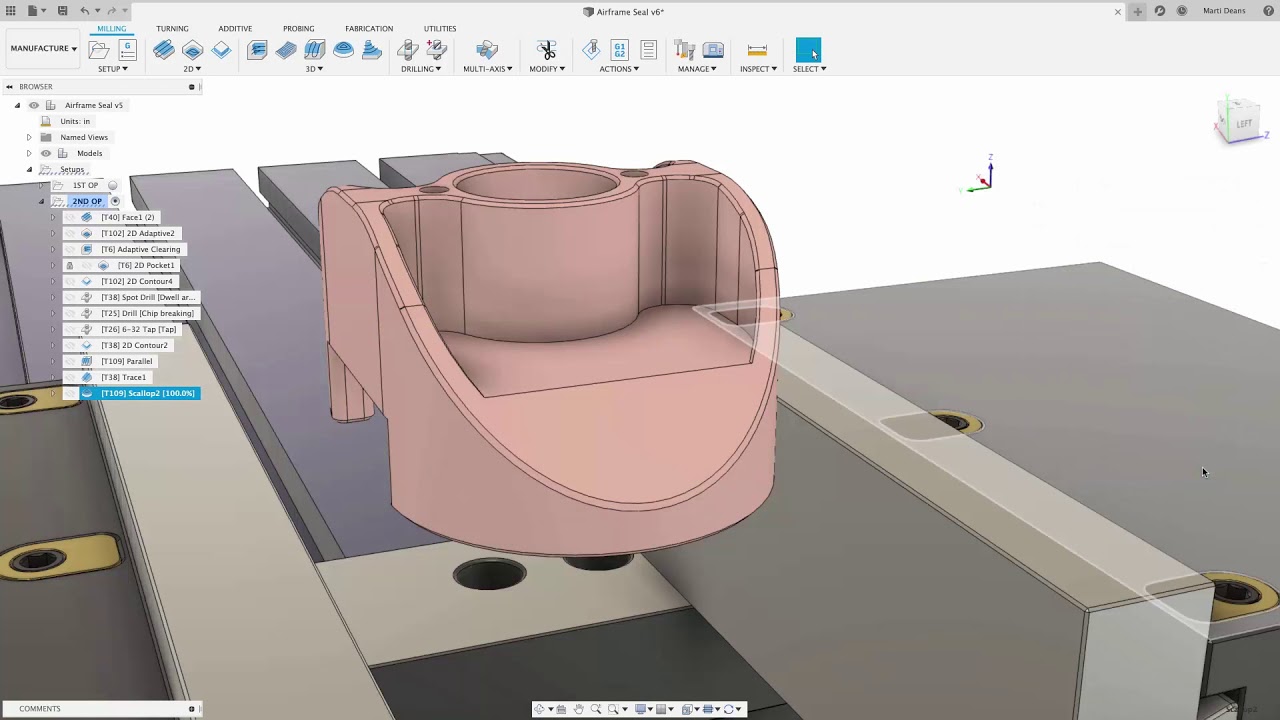1280x720 pixels.
Task: Expand the Named Views folder
Action: point(28,137)
